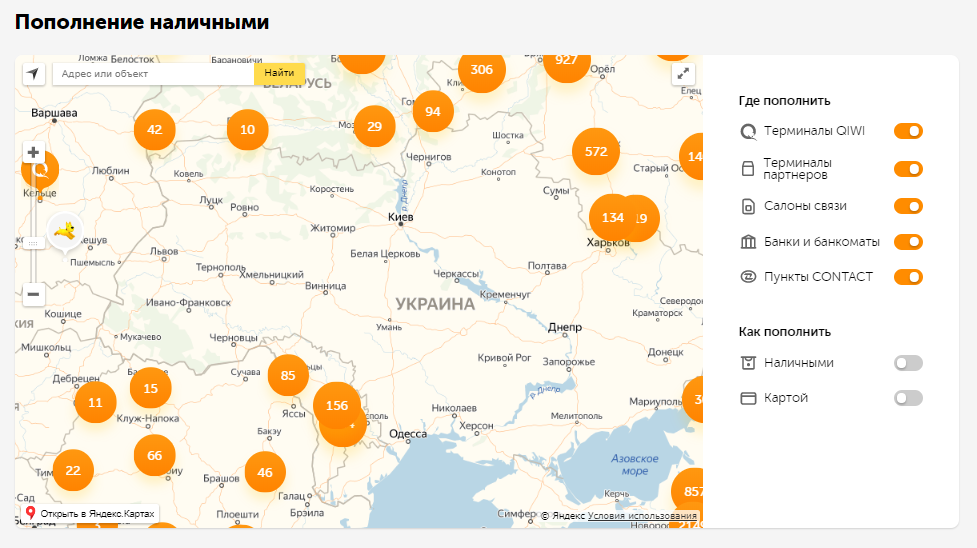Click the Банки и банкоматы label
Screen dimensions: 977x548
pyautogui.click(x=822, y=242)
